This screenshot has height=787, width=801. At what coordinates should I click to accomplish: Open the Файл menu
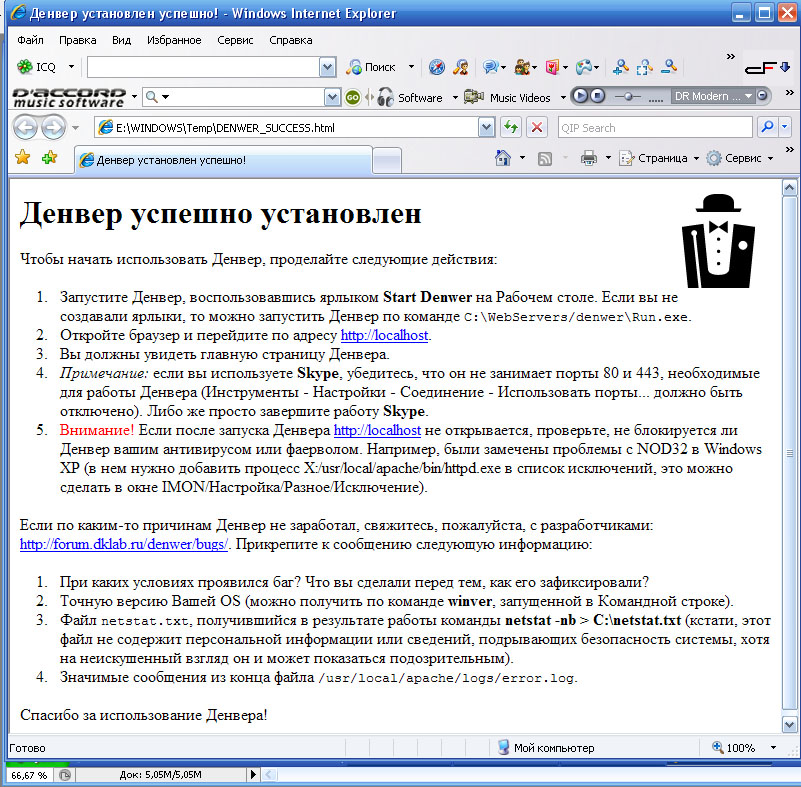tap(30, 40)
